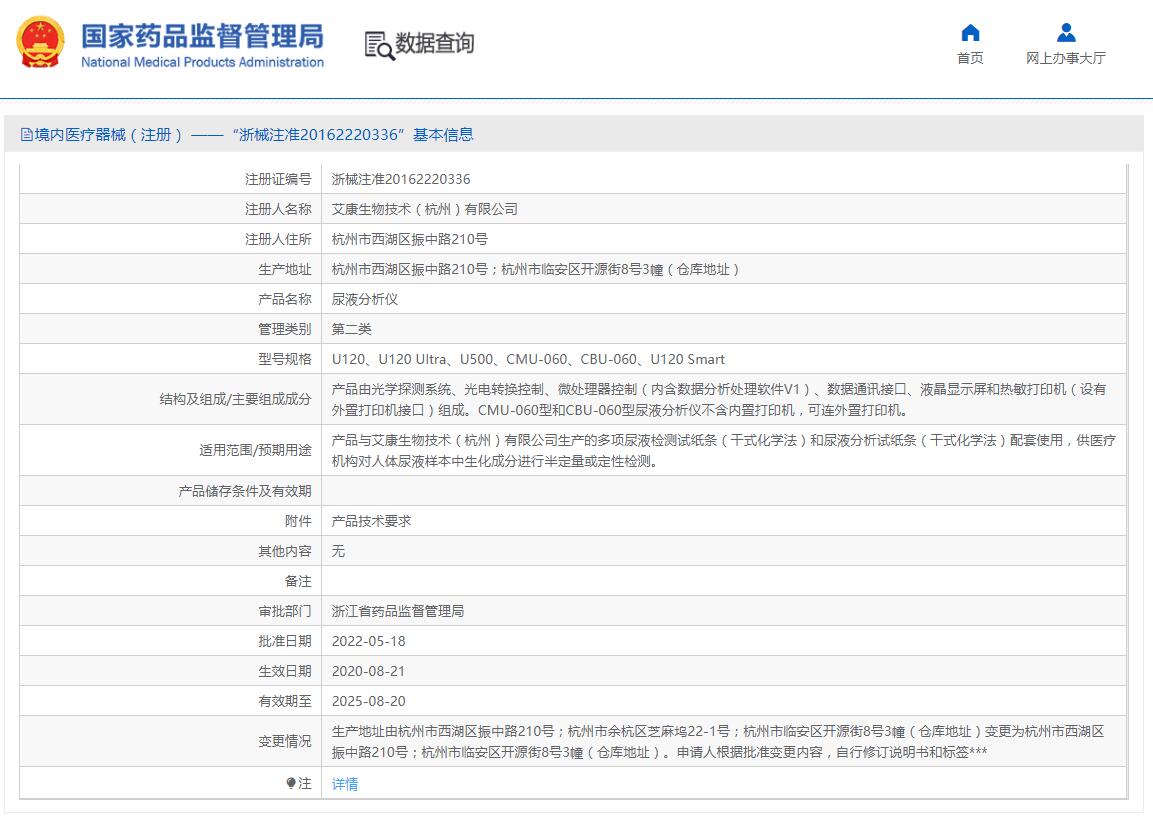Open the 首页 text link

click(970, 58)
